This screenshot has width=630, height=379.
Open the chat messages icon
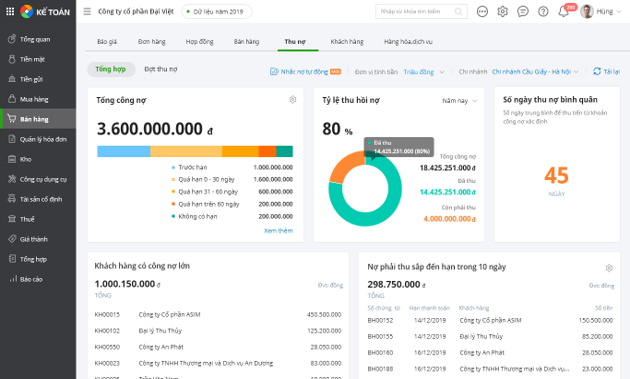point(523,12)
